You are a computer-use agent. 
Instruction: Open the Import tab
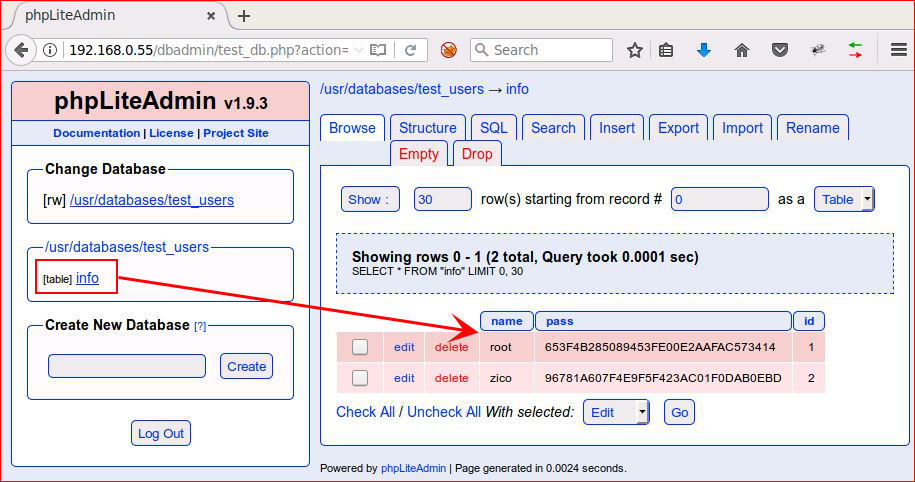click(742, 128)
